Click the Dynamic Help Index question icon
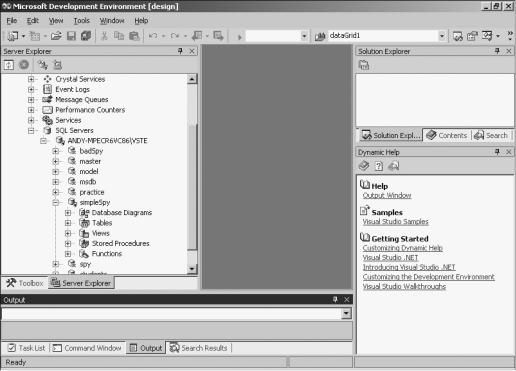 pyautogui.click(x=379, y=166)
